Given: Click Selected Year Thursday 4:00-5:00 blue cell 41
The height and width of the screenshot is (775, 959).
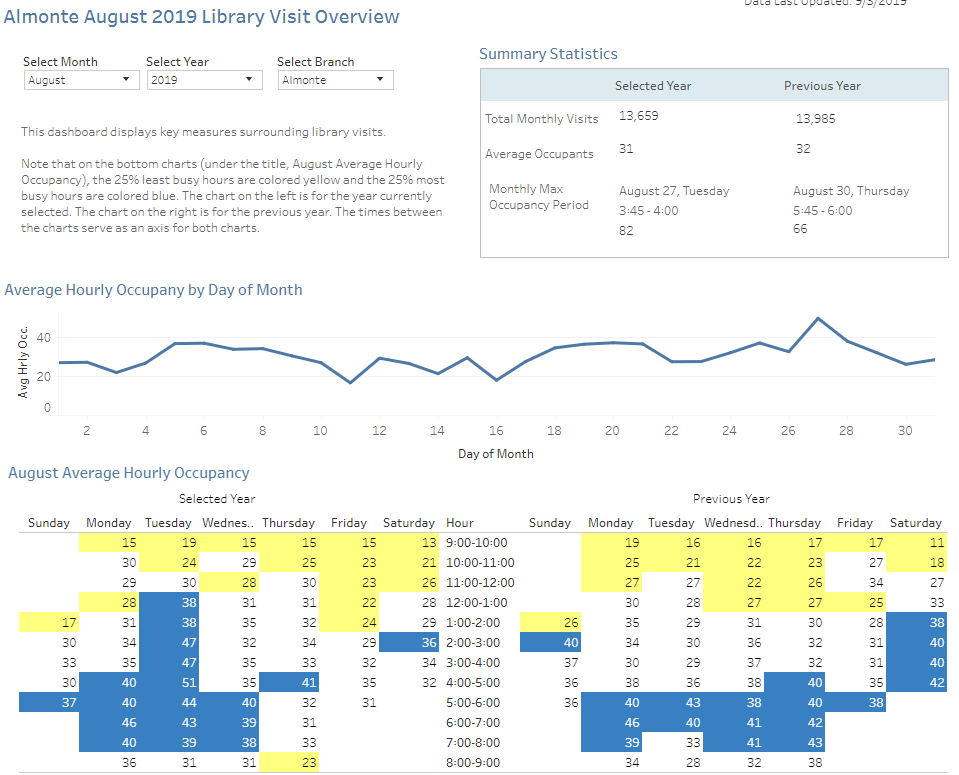Looking at the screenshot, I should coord(289,683).
